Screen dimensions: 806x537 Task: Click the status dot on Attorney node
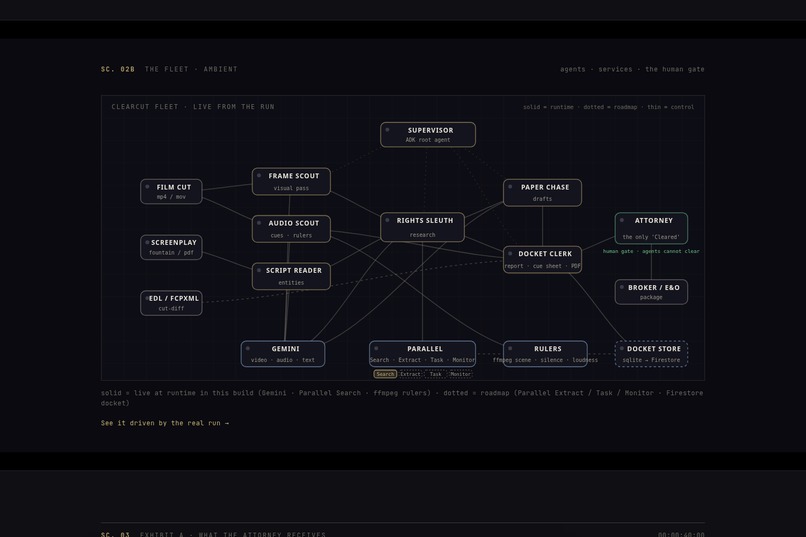pos(622,220)
